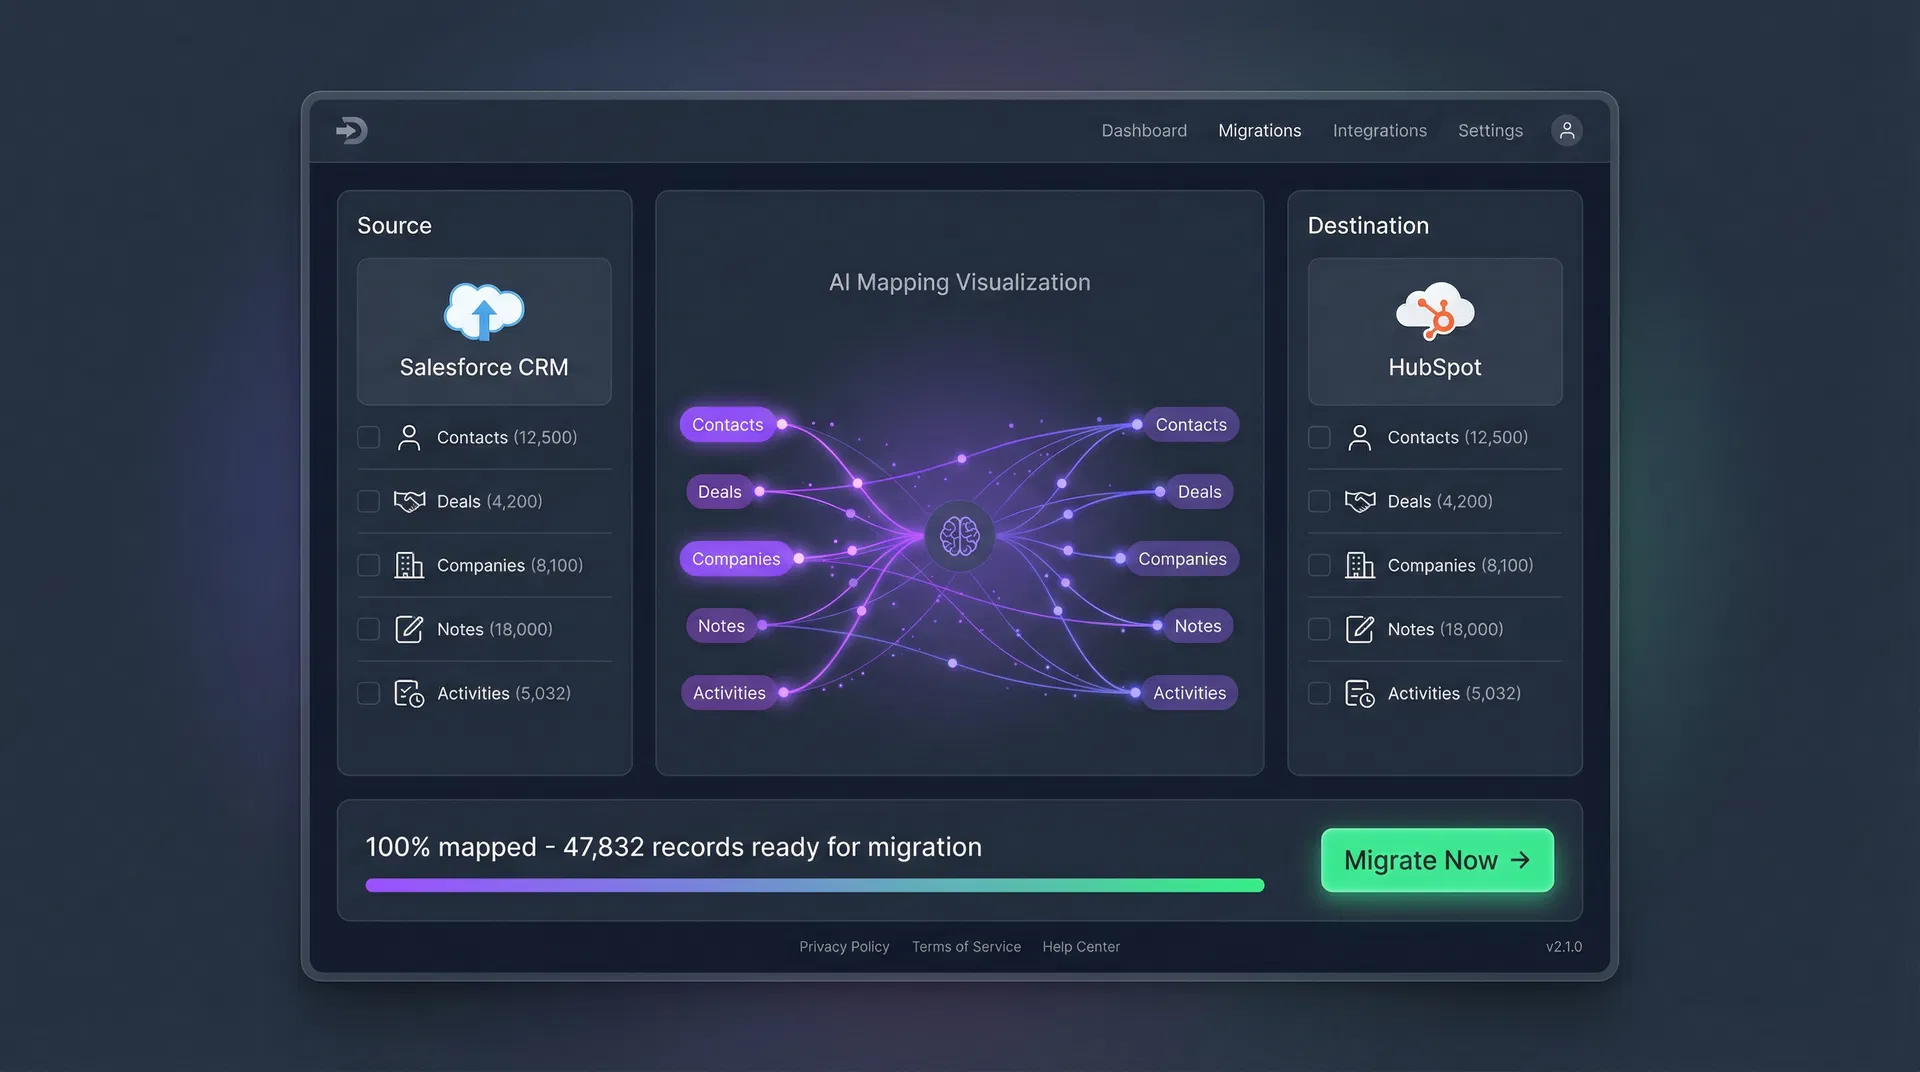Click the Contacts person icon in Source panel
This screenshot has height=1072, width=1920.
[408, 437]
